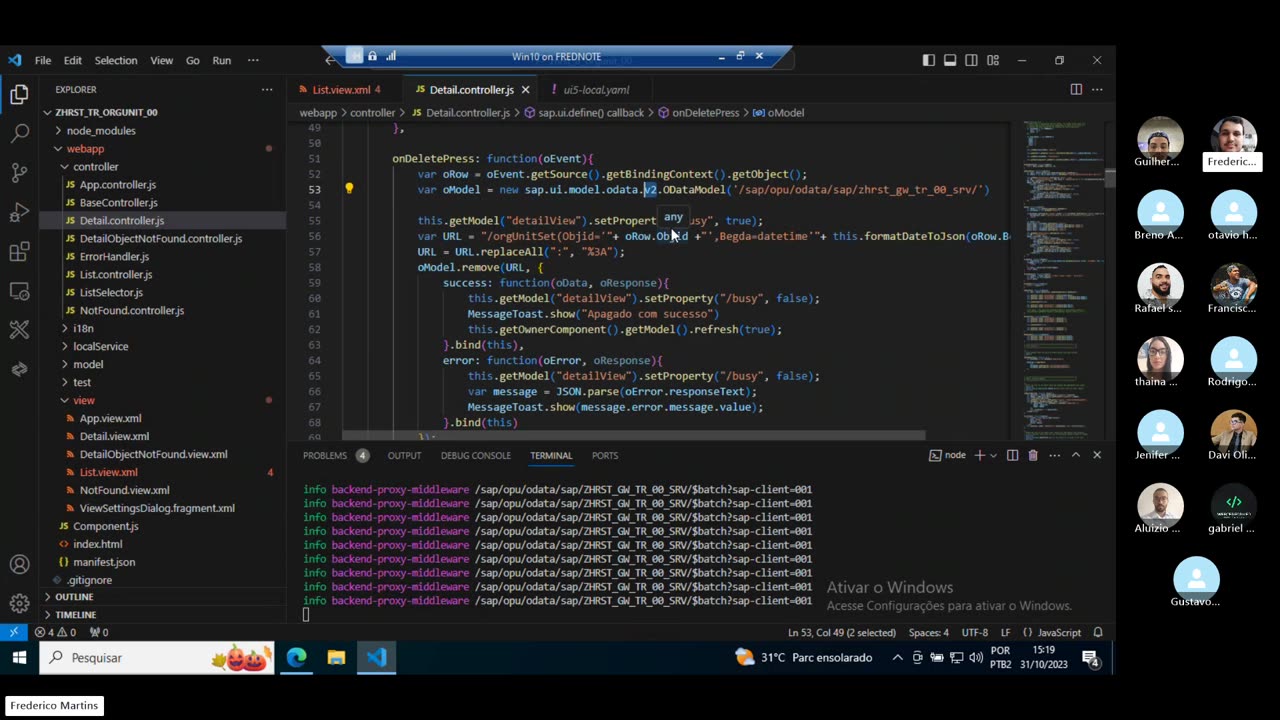Collapse the webapp folder
This screenshot has height=720, width=1280.
click(x=162, y=148)
